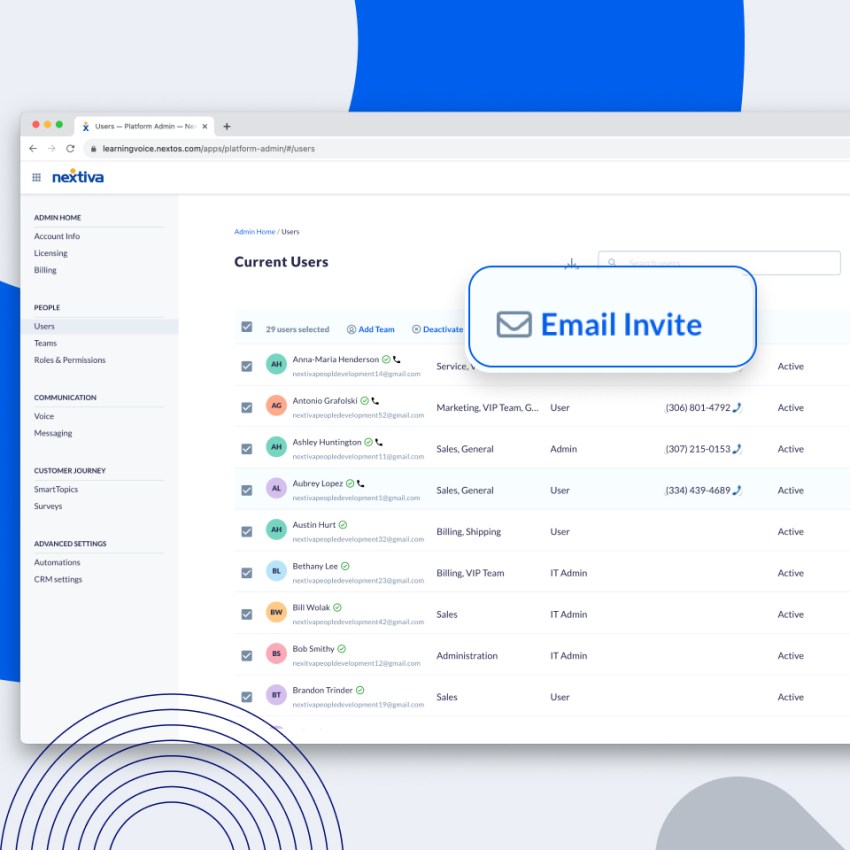This screenshot has width=850, height=850.
Task: Click the browser forward arrow
Action: (51, 149)
